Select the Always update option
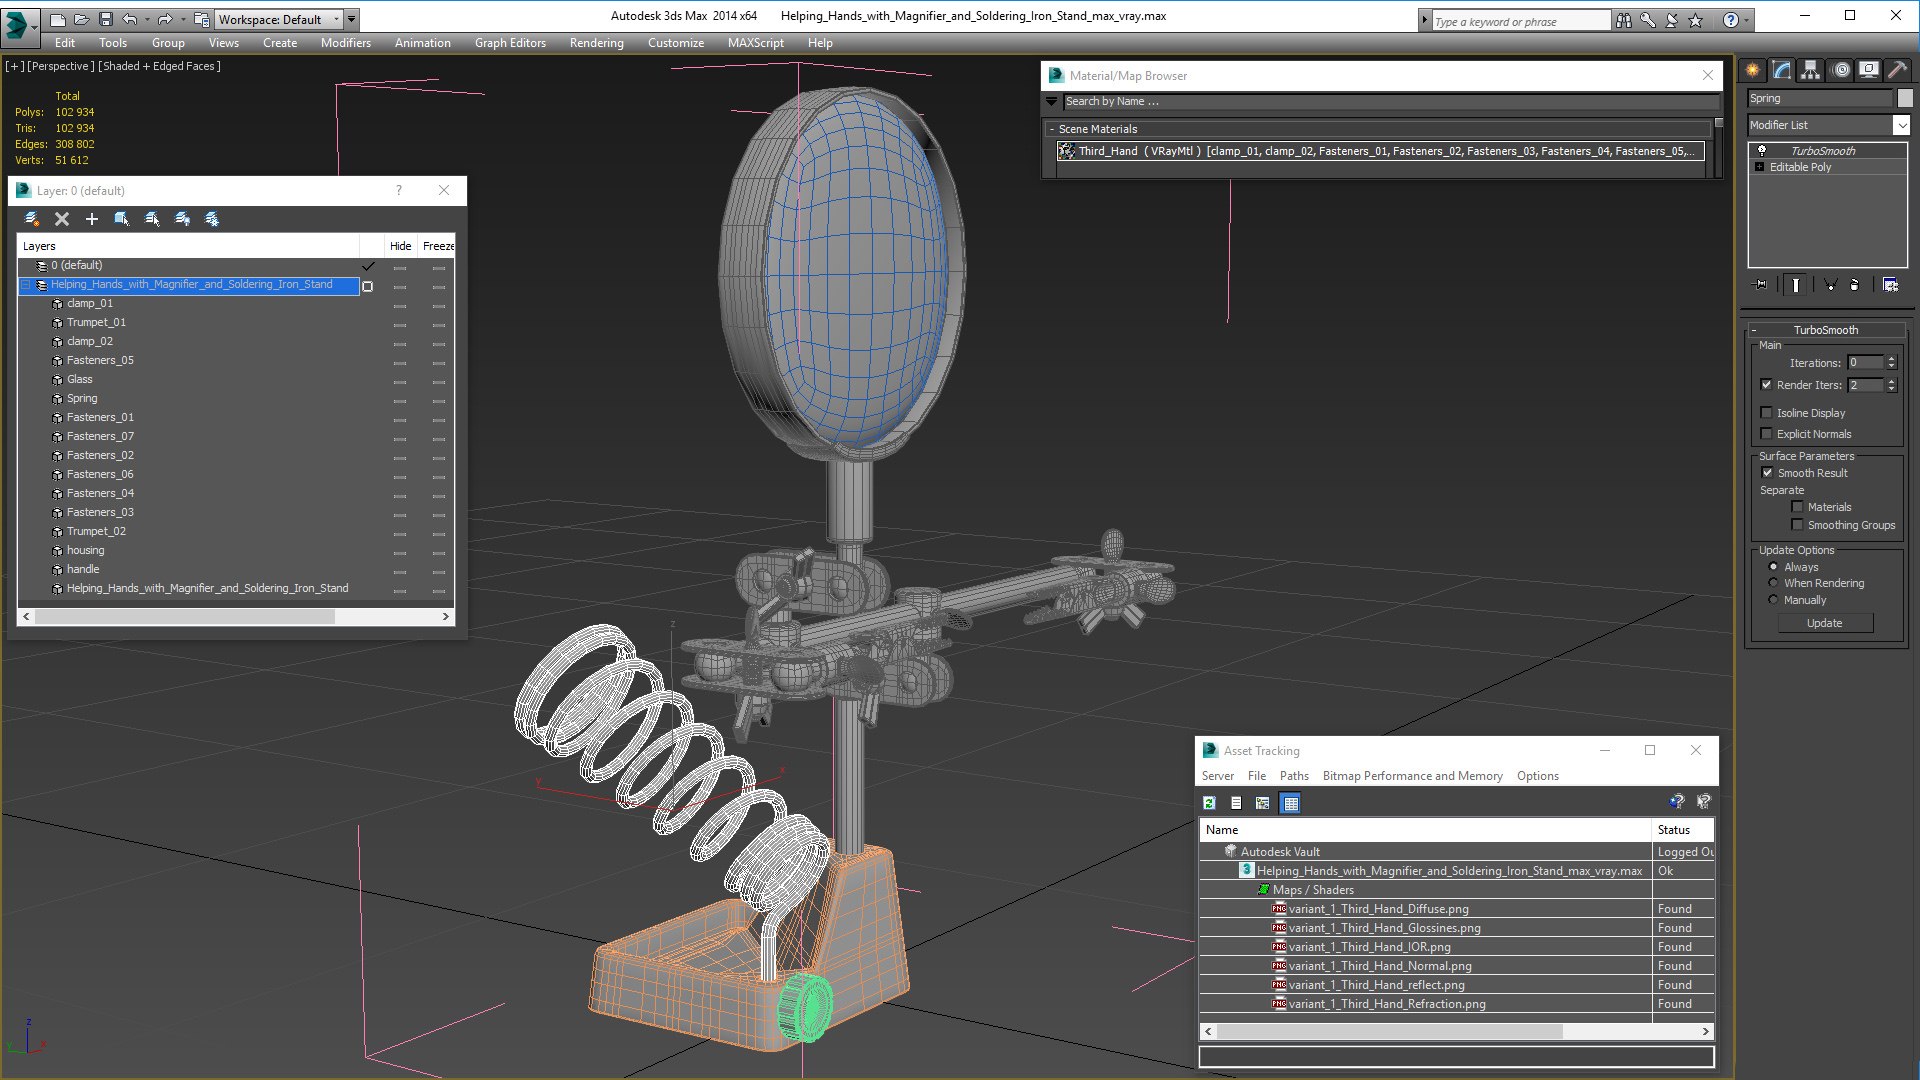 [x=1773, y=567]
